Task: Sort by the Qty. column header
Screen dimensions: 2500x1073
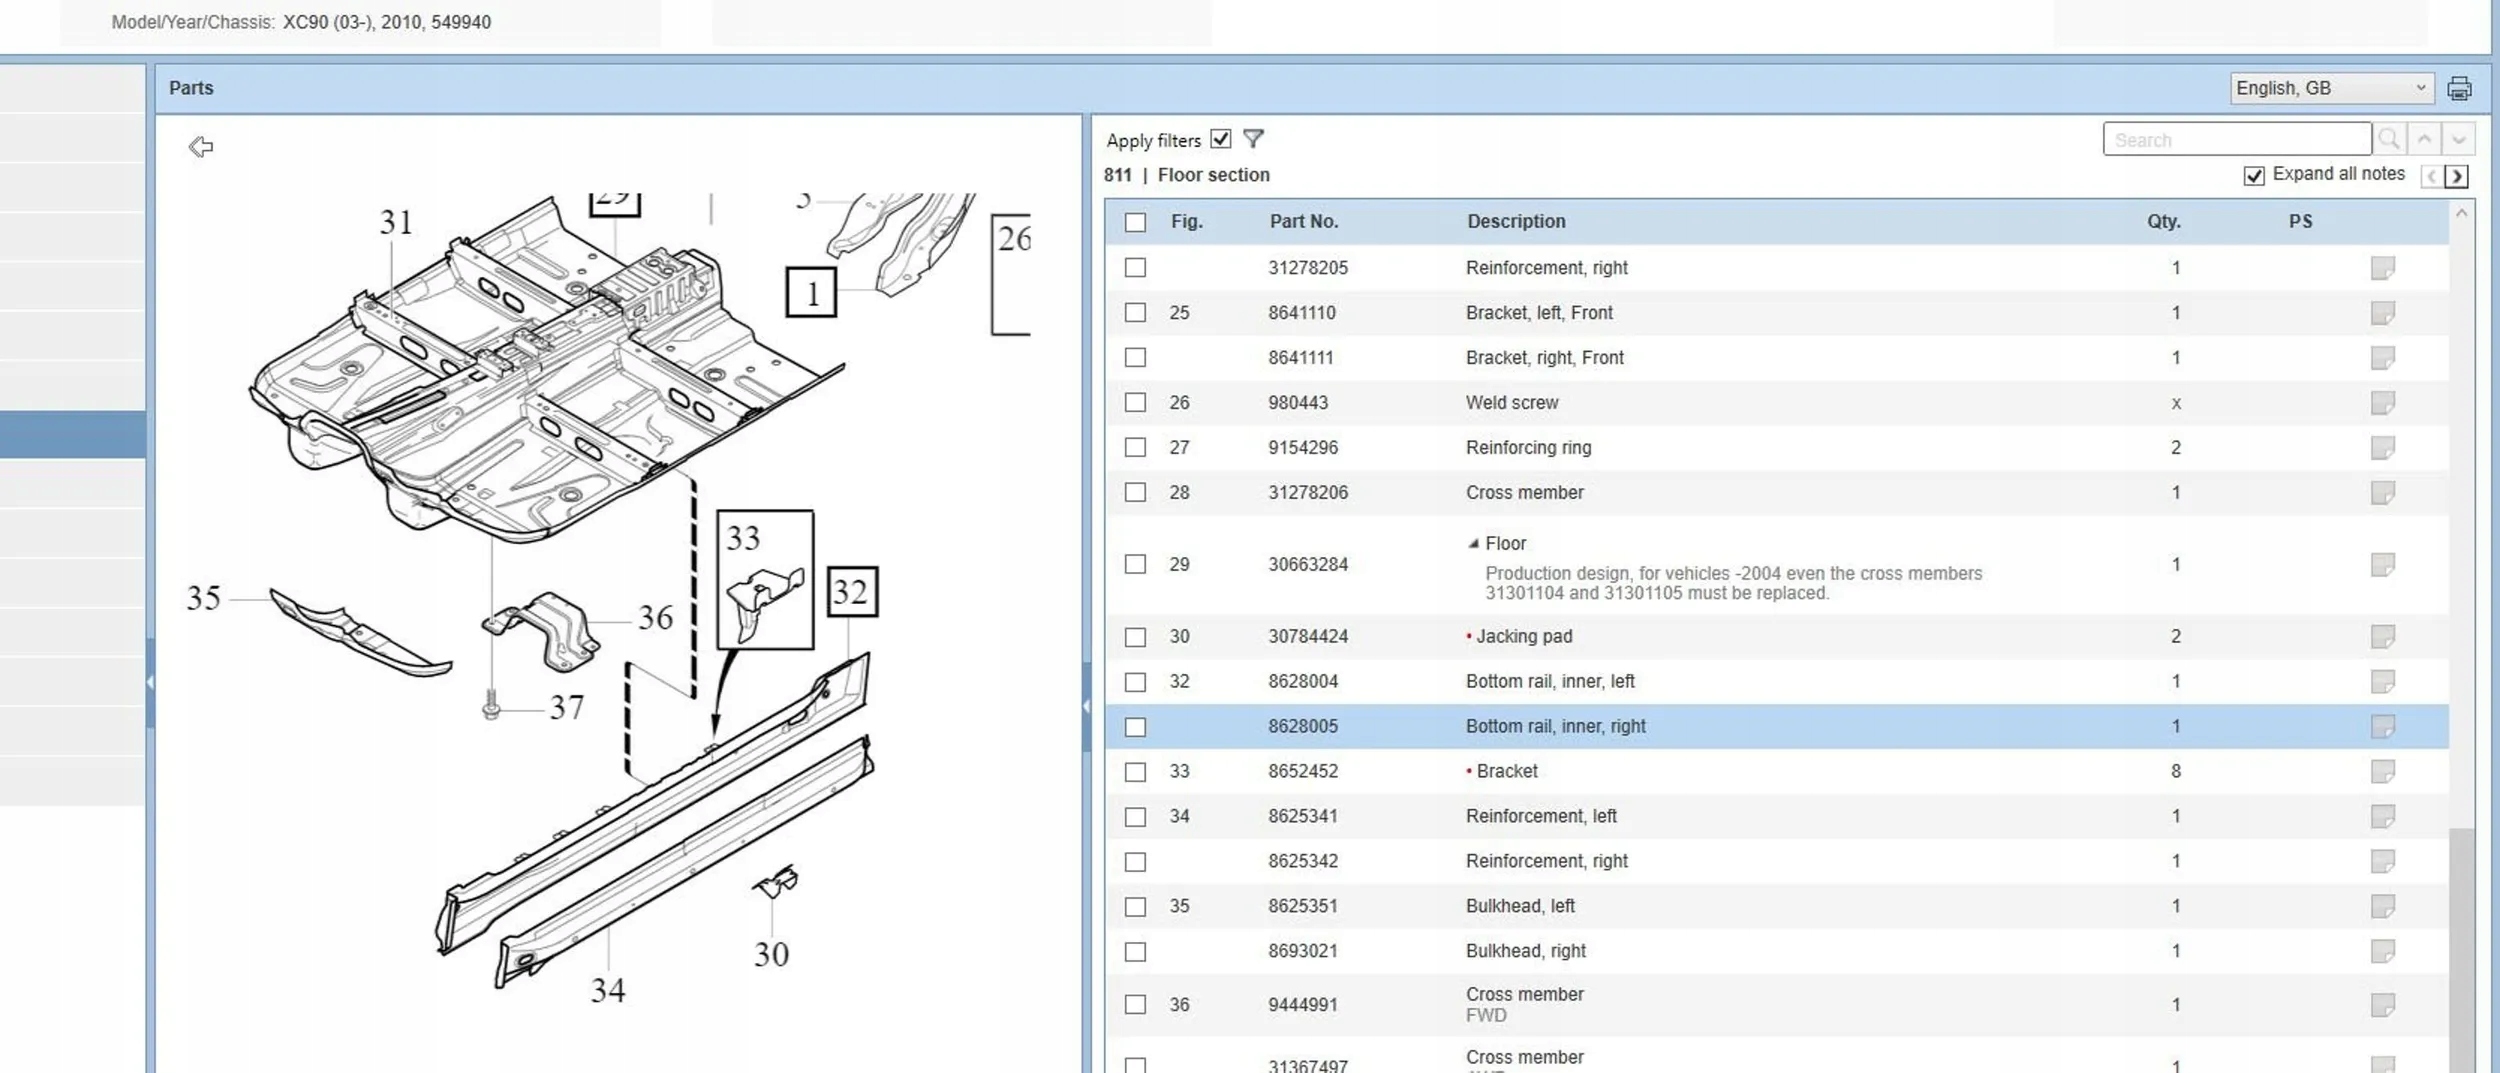Action: (2163, 222)
